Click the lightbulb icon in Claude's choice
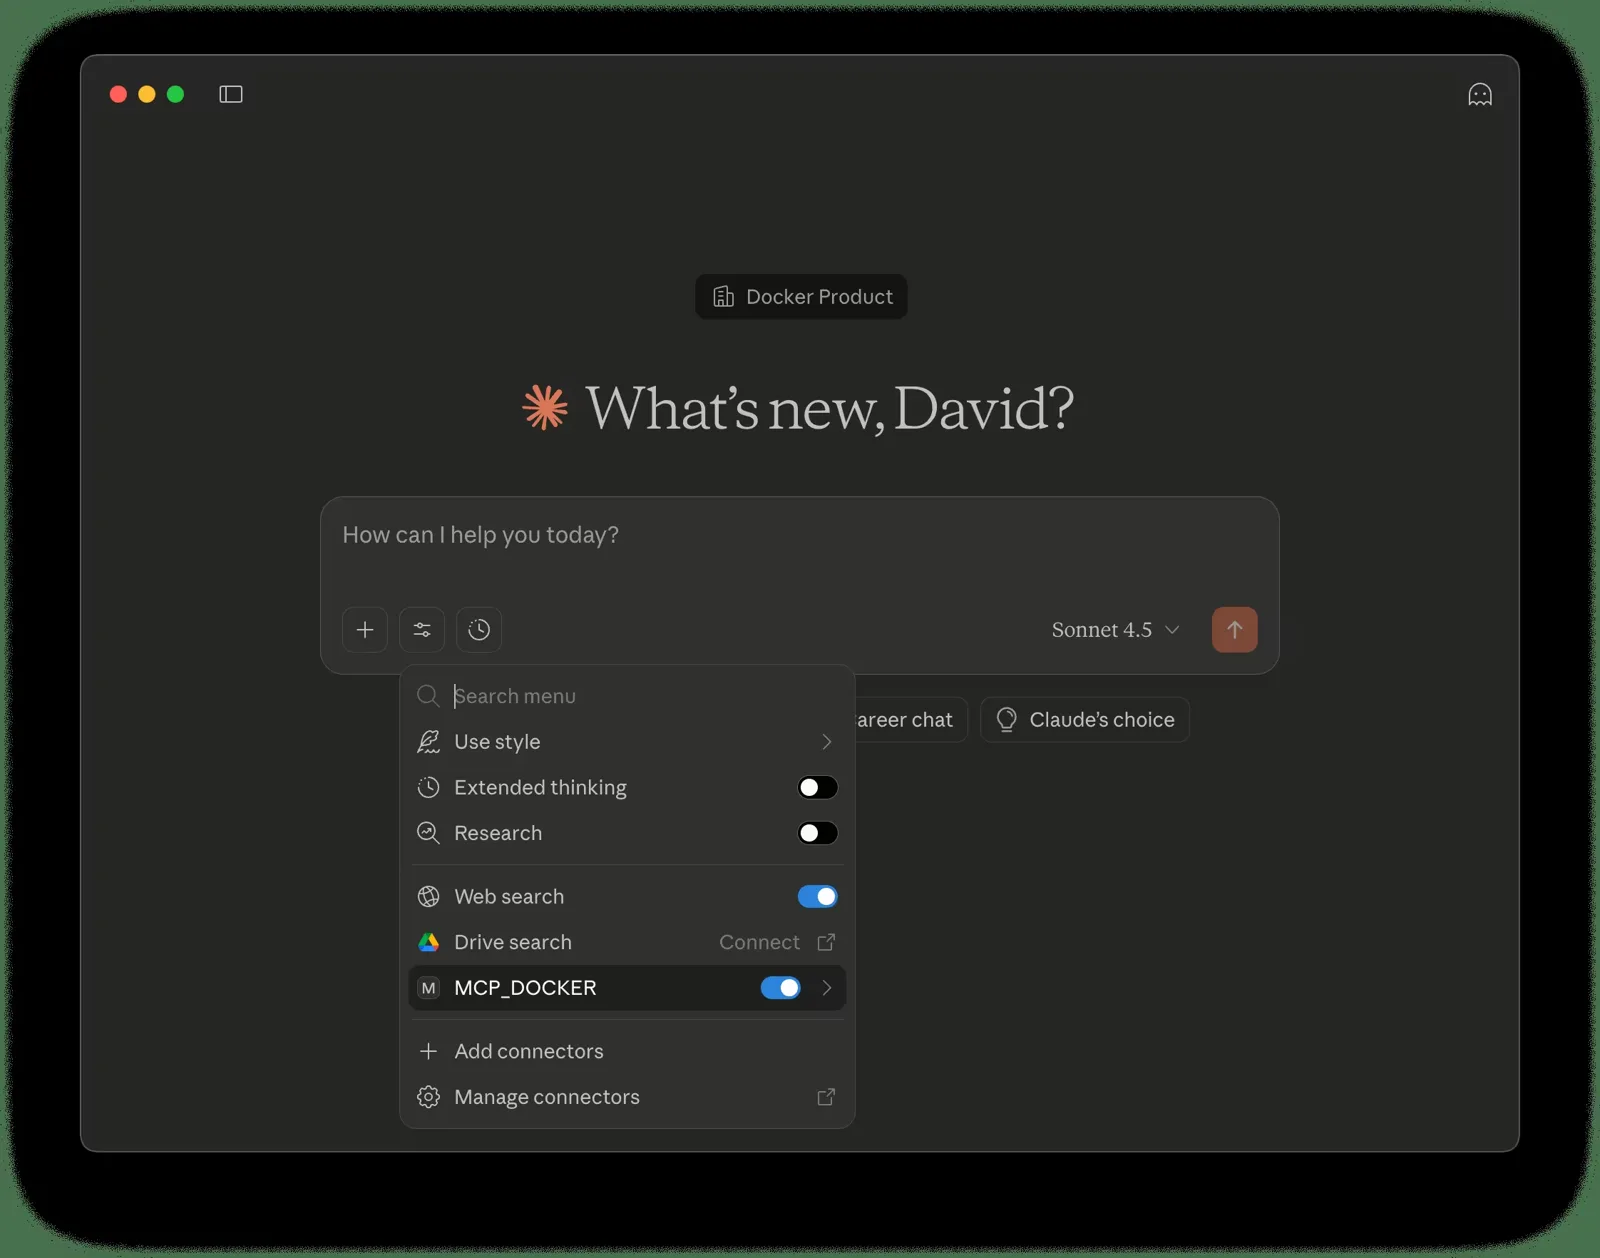 click(x=1007, y=720)
